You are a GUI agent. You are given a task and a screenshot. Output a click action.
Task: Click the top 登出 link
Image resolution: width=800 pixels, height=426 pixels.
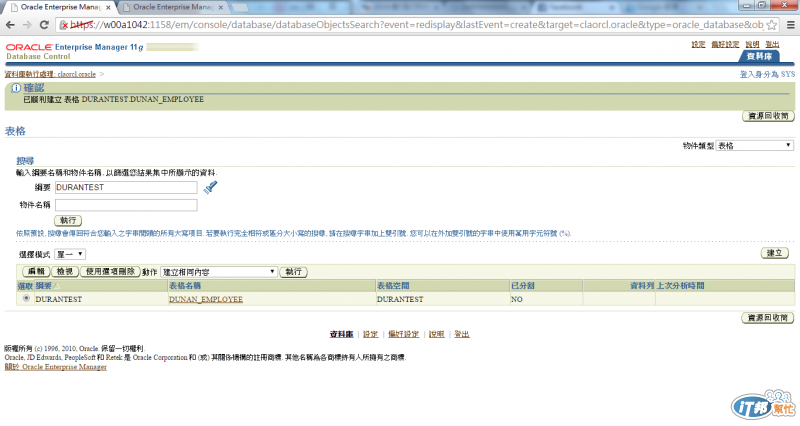tap(772, 44)
